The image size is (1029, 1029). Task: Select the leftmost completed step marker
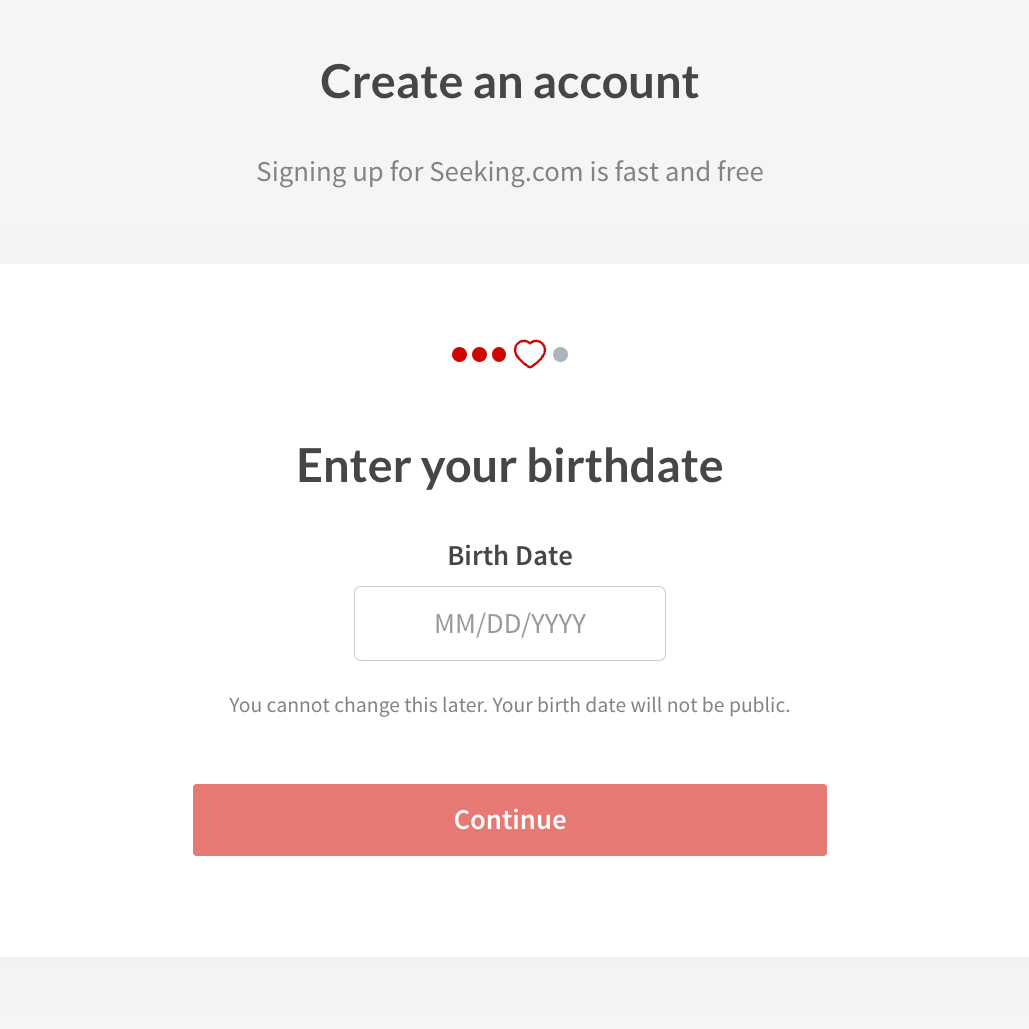coord(459,354)
